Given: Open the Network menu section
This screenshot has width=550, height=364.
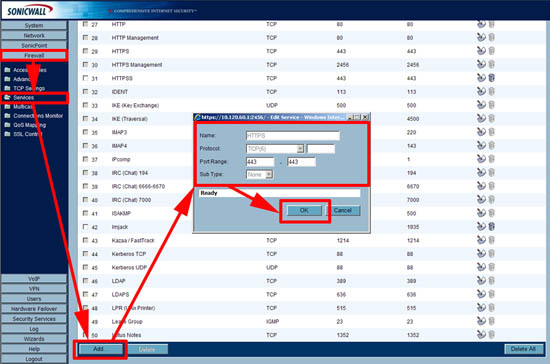Looking at the screenshot, I should tap(34, 35).
